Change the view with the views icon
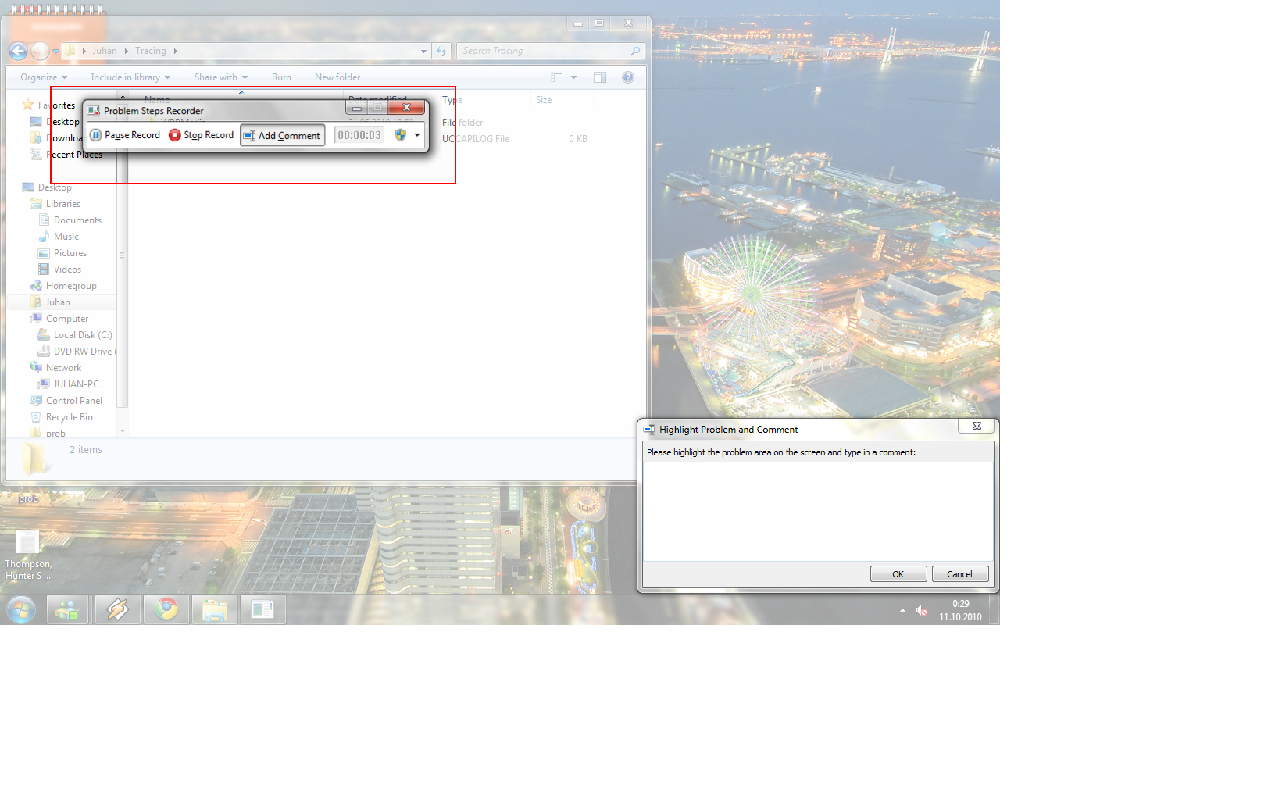 (x=558, y=77)
